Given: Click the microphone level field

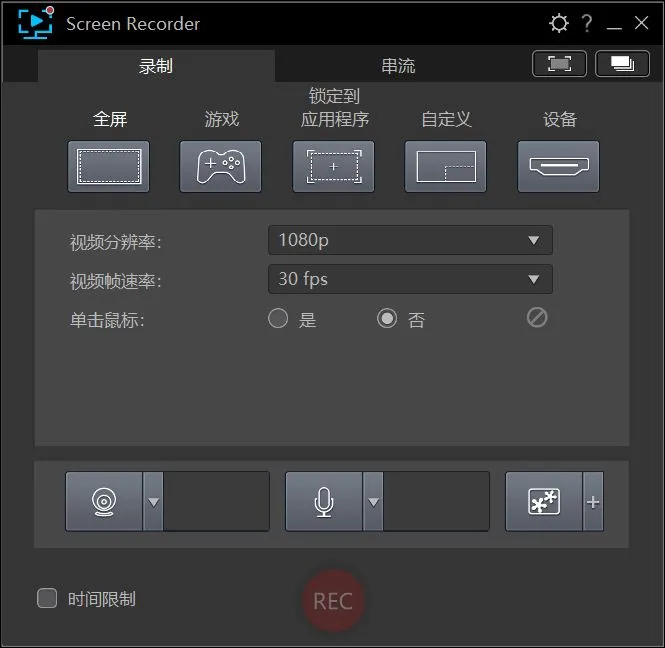Looking at the screenshot, I should pos(436,501).
